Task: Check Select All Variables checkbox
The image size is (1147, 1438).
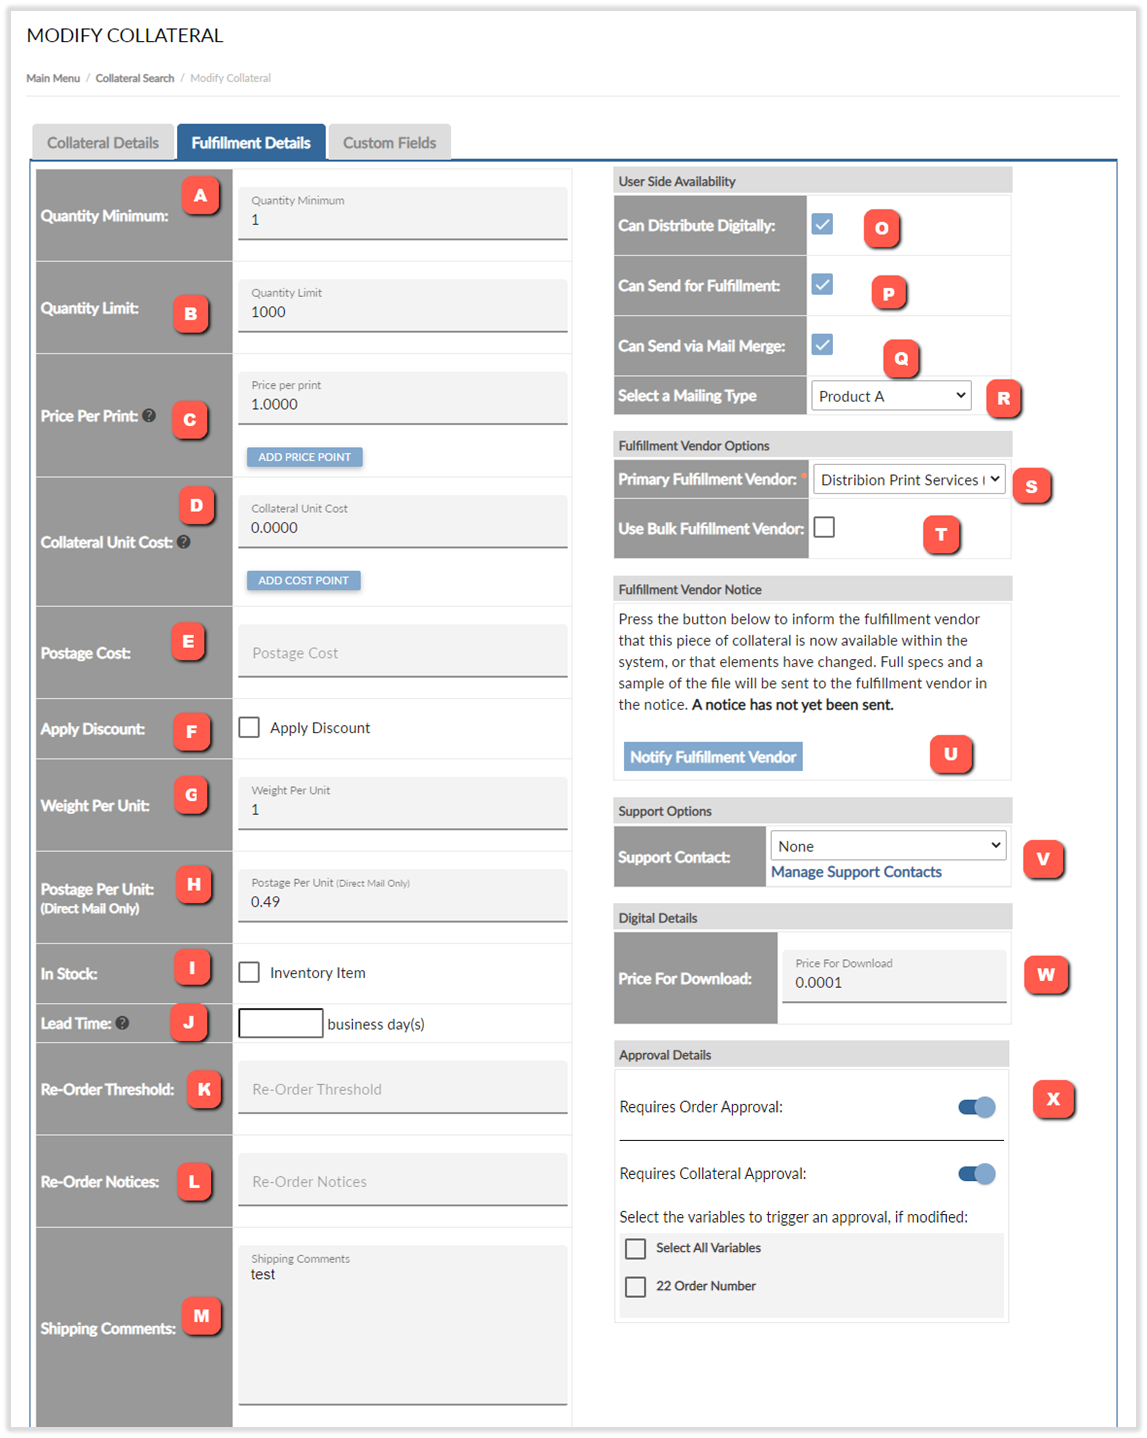Action: (x=635, y=1249)
